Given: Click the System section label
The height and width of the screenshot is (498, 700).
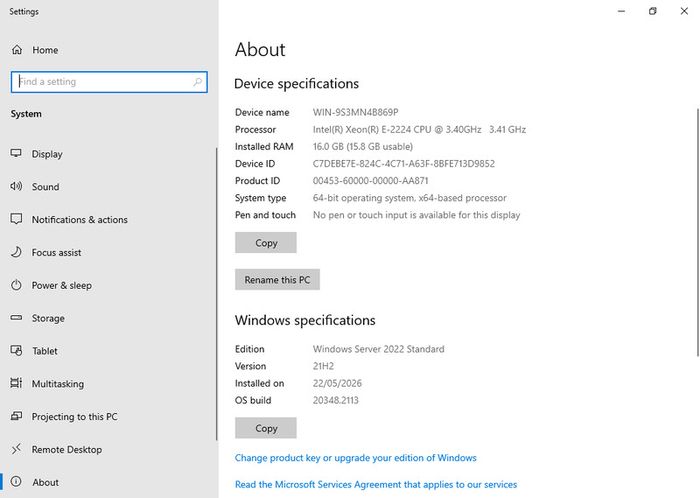Looking at the screenshot, I should click(26, 114).
